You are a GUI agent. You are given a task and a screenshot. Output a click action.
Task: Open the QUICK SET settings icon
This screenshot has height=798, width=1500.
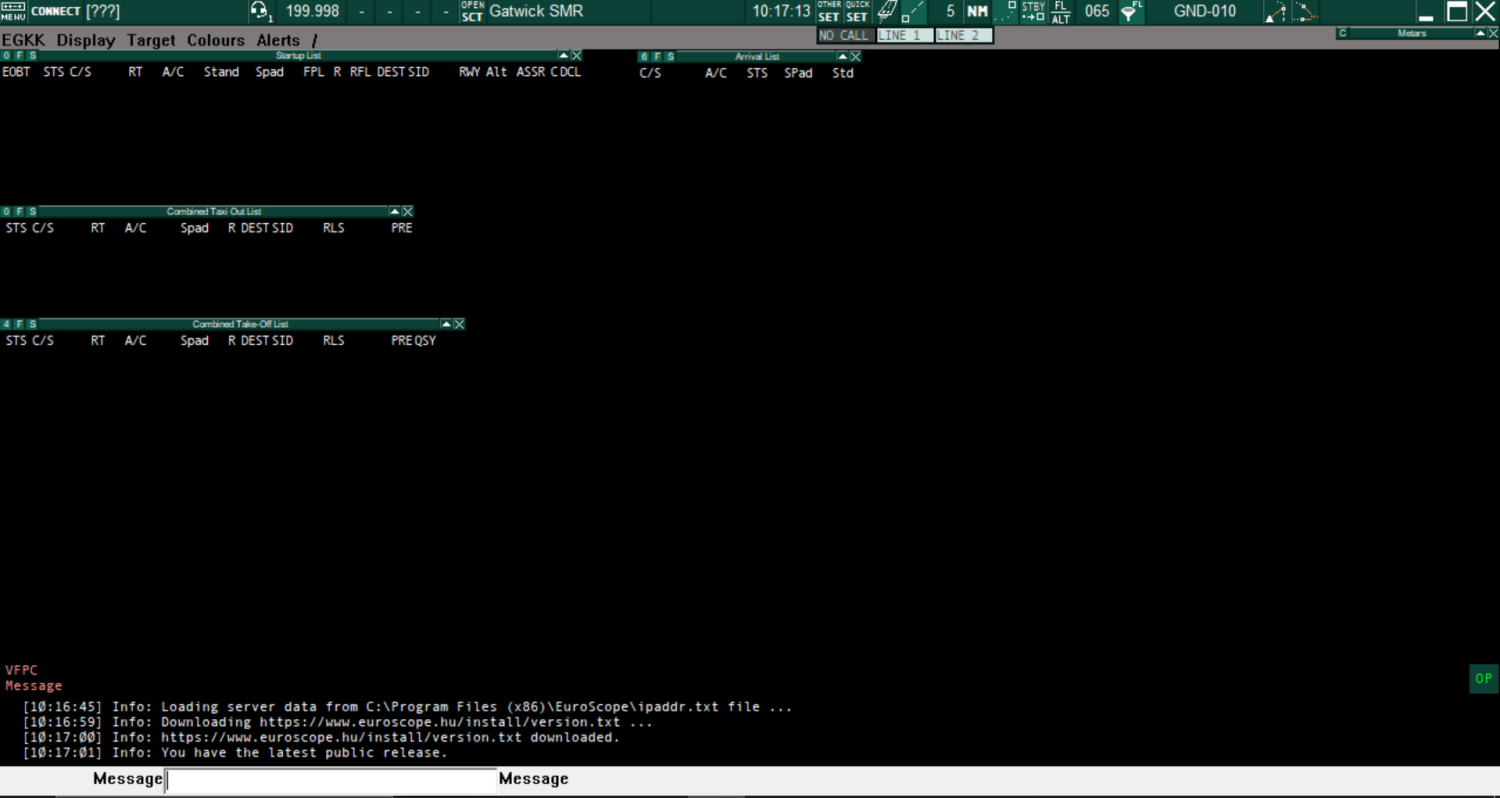coord(857,11)
